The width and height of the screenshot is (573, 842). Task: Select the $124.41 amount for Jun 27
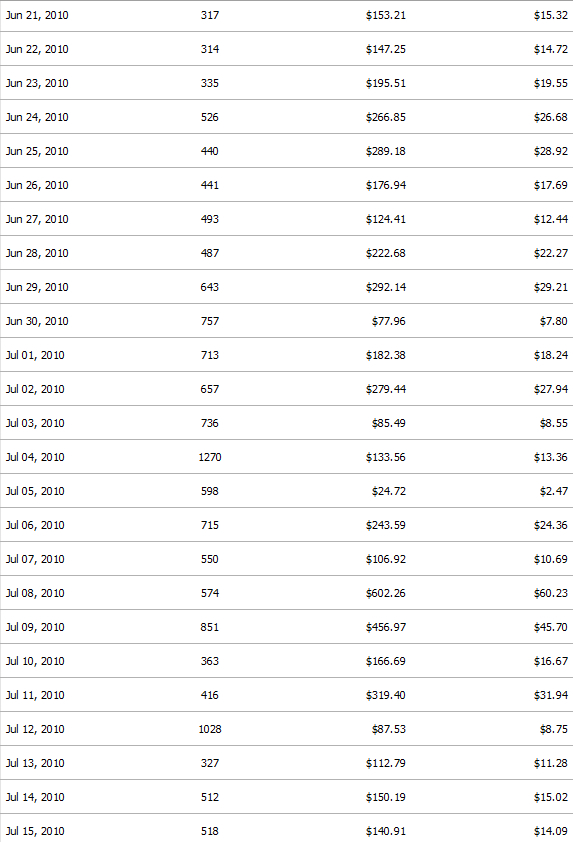[x=386, y=219]
